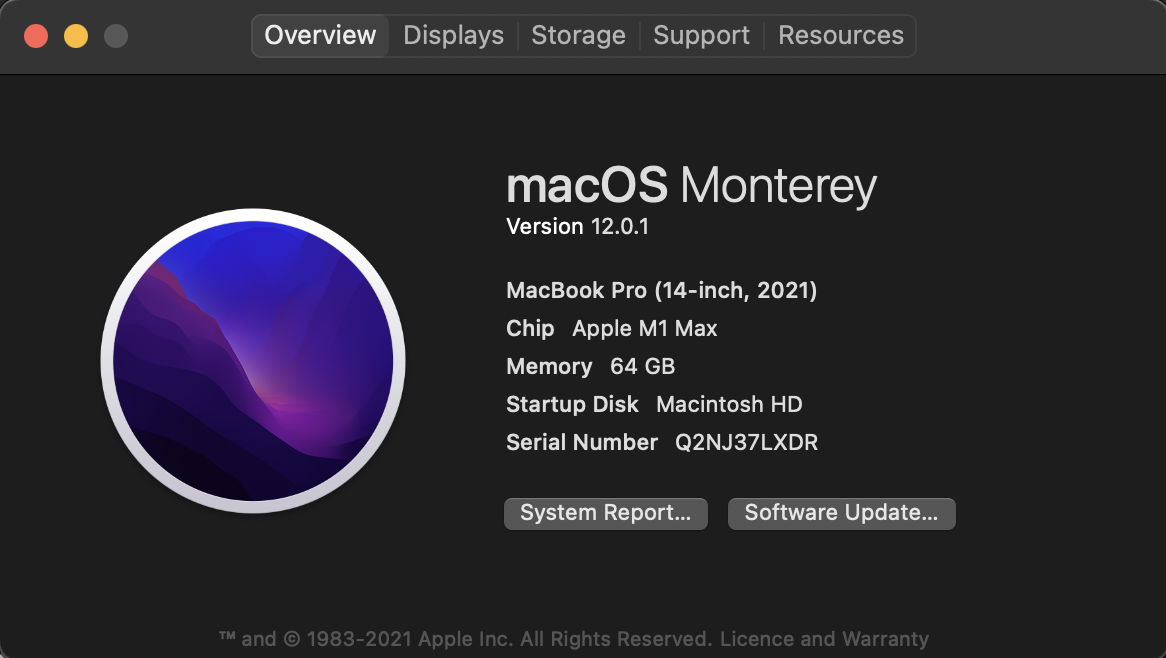Click the Apple M1 Max chip value
Image resolution: width=1166 pixels, height=658 pixels.
(644, 329)
